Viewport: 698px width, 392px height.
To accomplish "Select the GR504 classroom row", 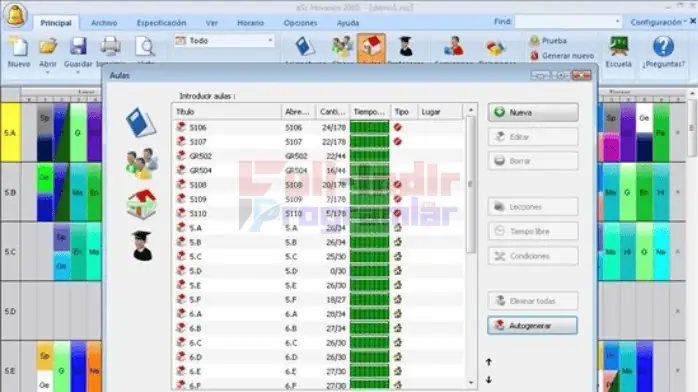I will [318, 170].
